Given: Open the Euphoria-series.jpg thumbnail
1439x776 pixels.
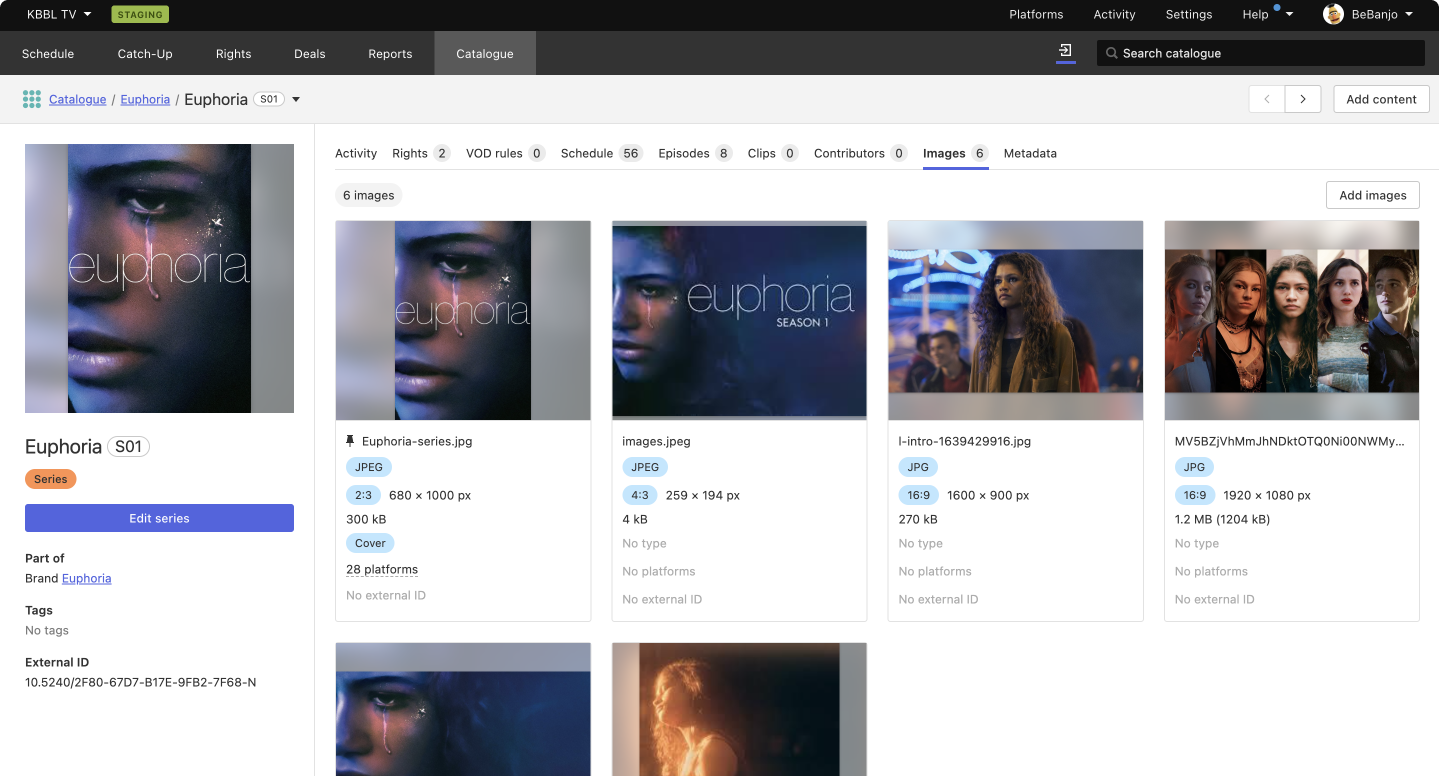Looking at the screenshot, I should tap(463, 320).
